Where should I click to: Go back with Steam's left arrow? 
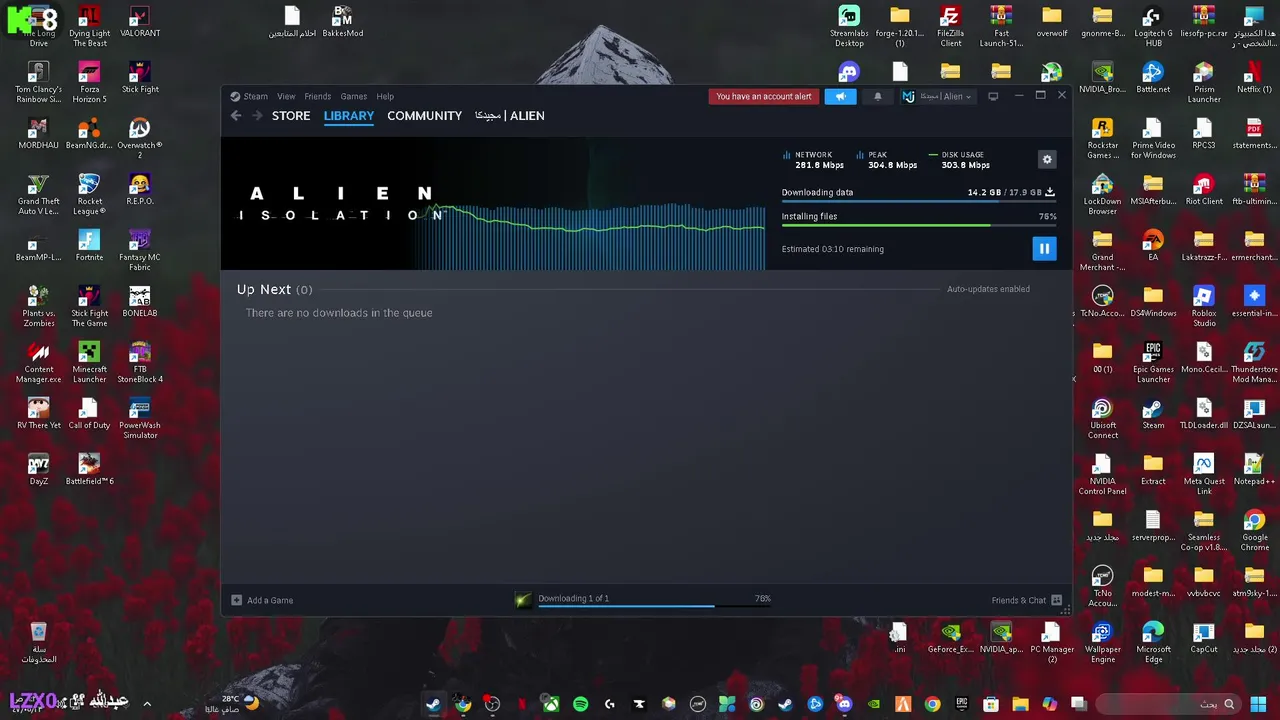(236, 116)
